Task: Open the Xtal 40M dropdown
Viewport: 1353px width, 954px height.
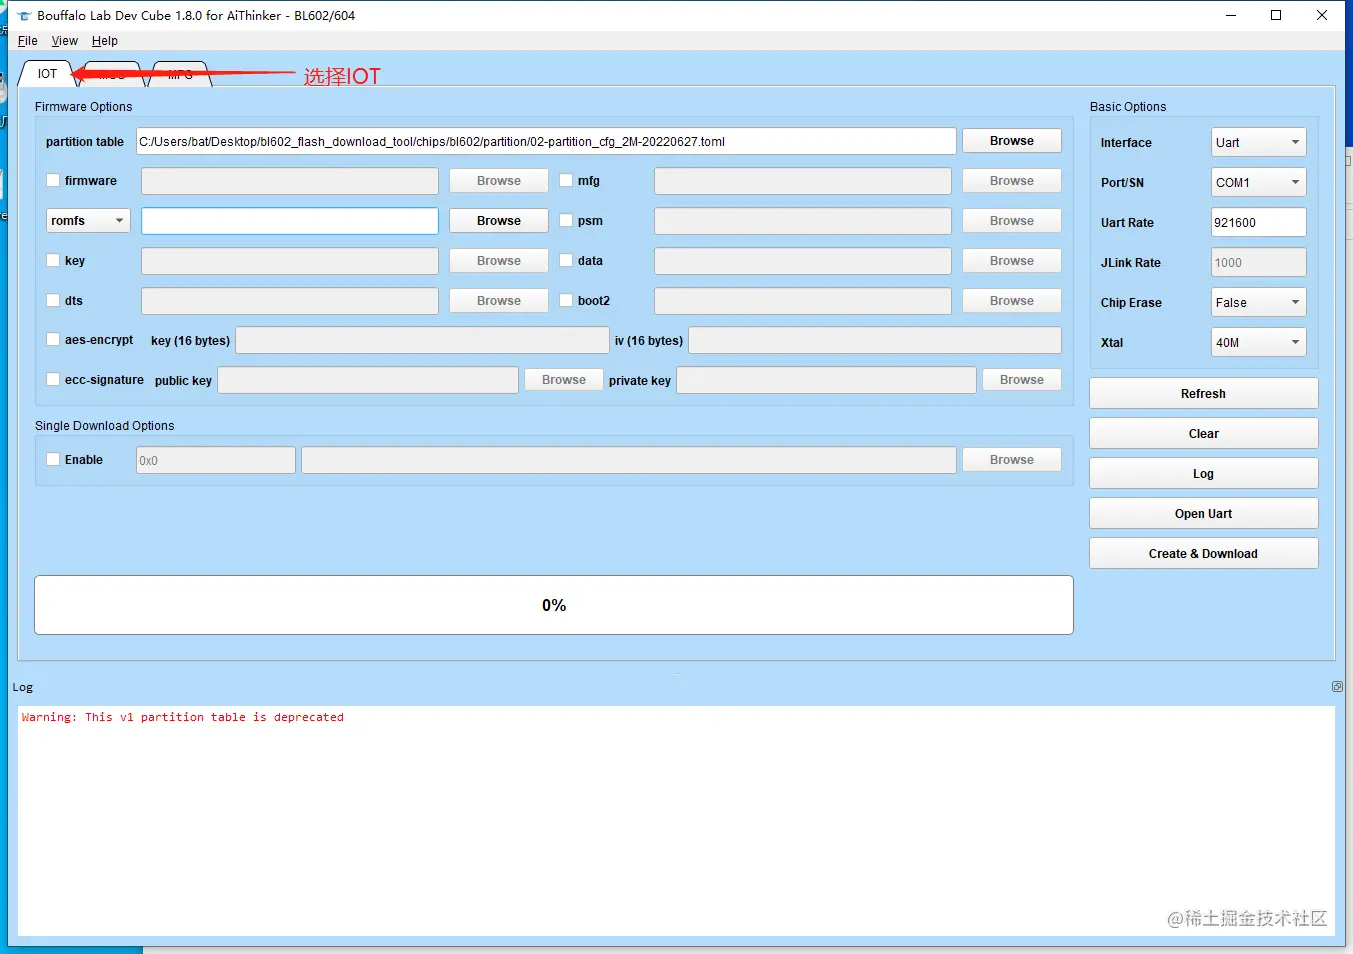Action: 1258,343
